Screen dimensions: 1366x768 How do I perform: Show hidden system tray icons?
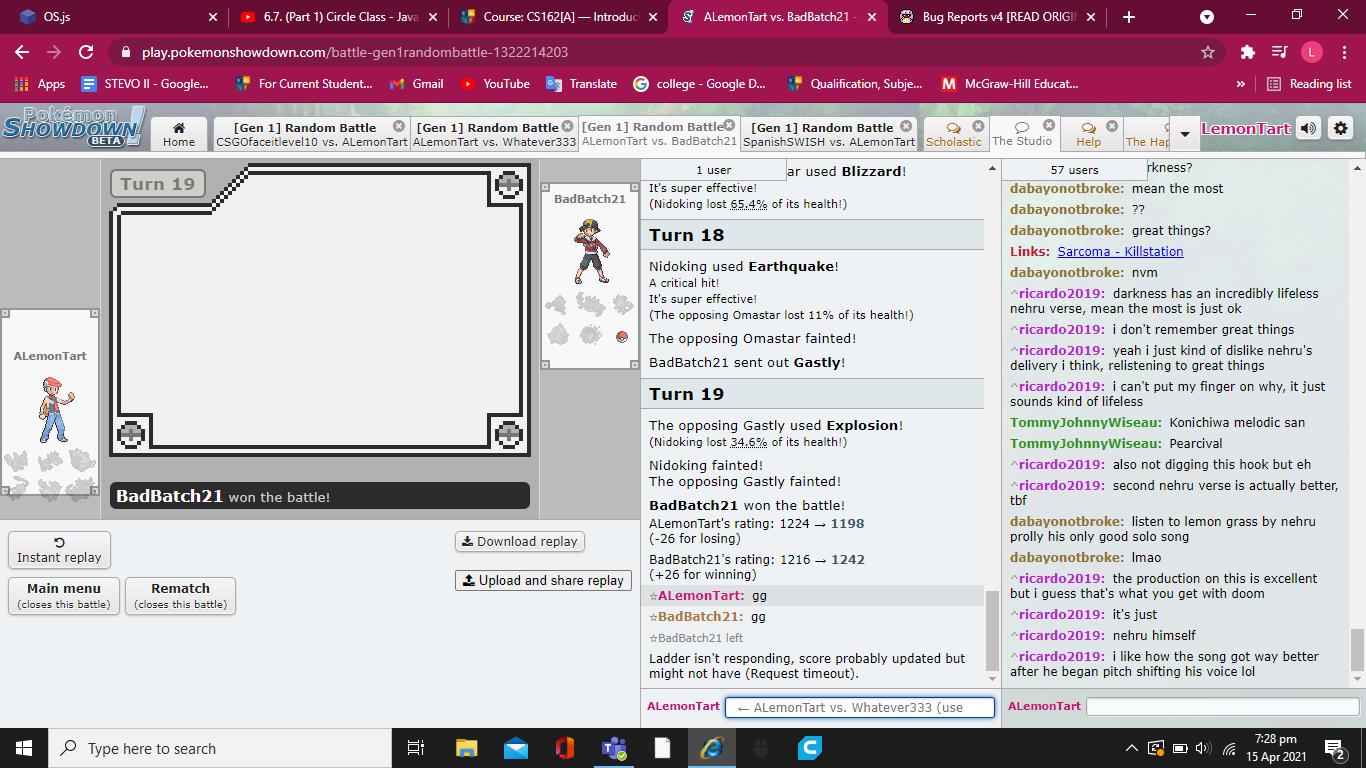pyautogui.click(x=1131, y=748)
